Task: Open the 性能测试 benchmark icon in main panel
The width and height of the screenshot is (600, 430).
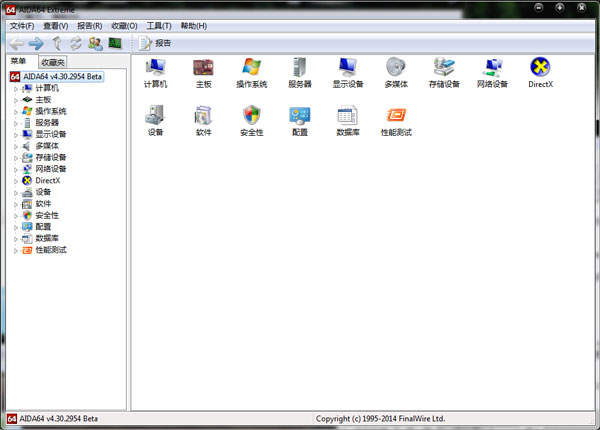Action: (396, 116)
